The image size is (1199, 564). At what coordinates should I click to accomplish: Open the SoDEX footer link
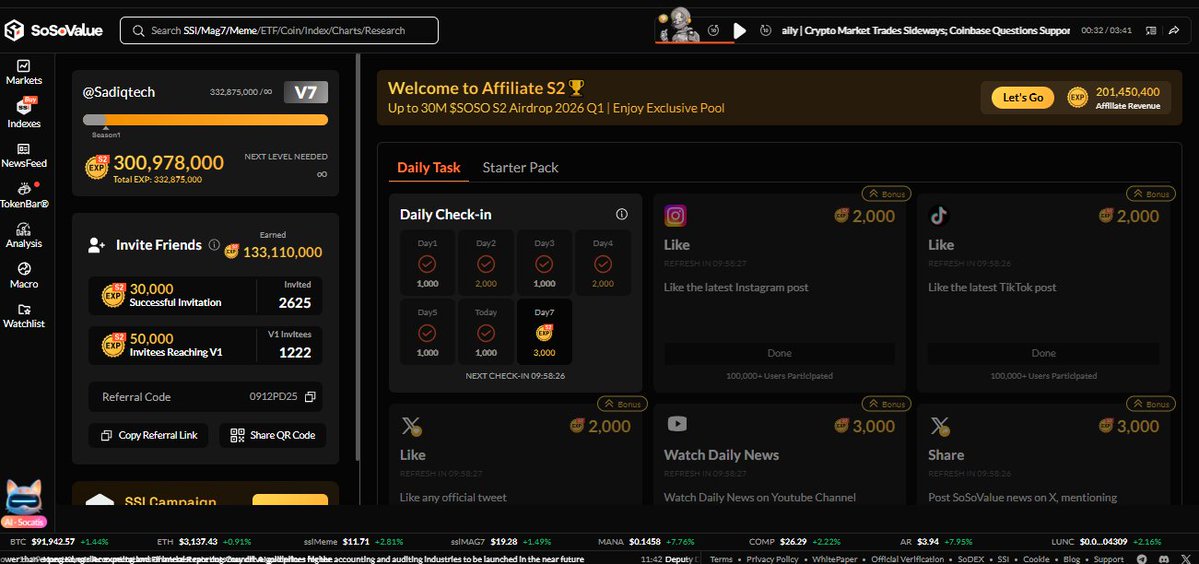(970, 559)
